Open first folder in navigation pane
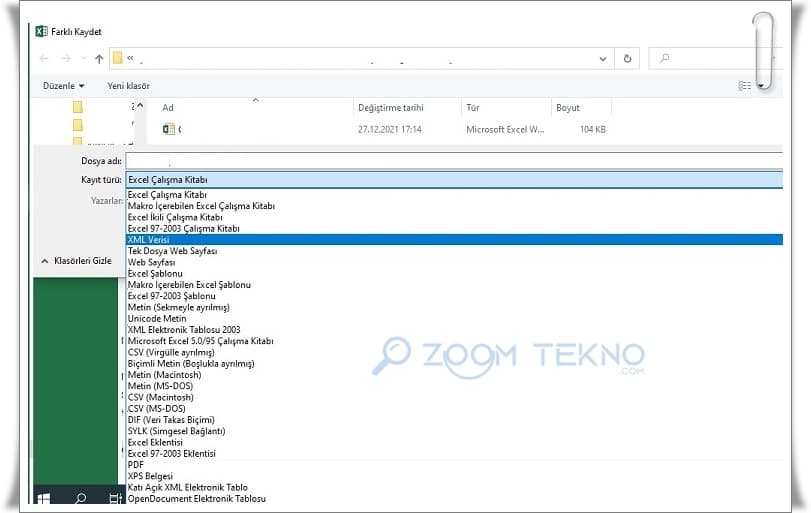The image size is (811, 513). (x=78, y=107)
